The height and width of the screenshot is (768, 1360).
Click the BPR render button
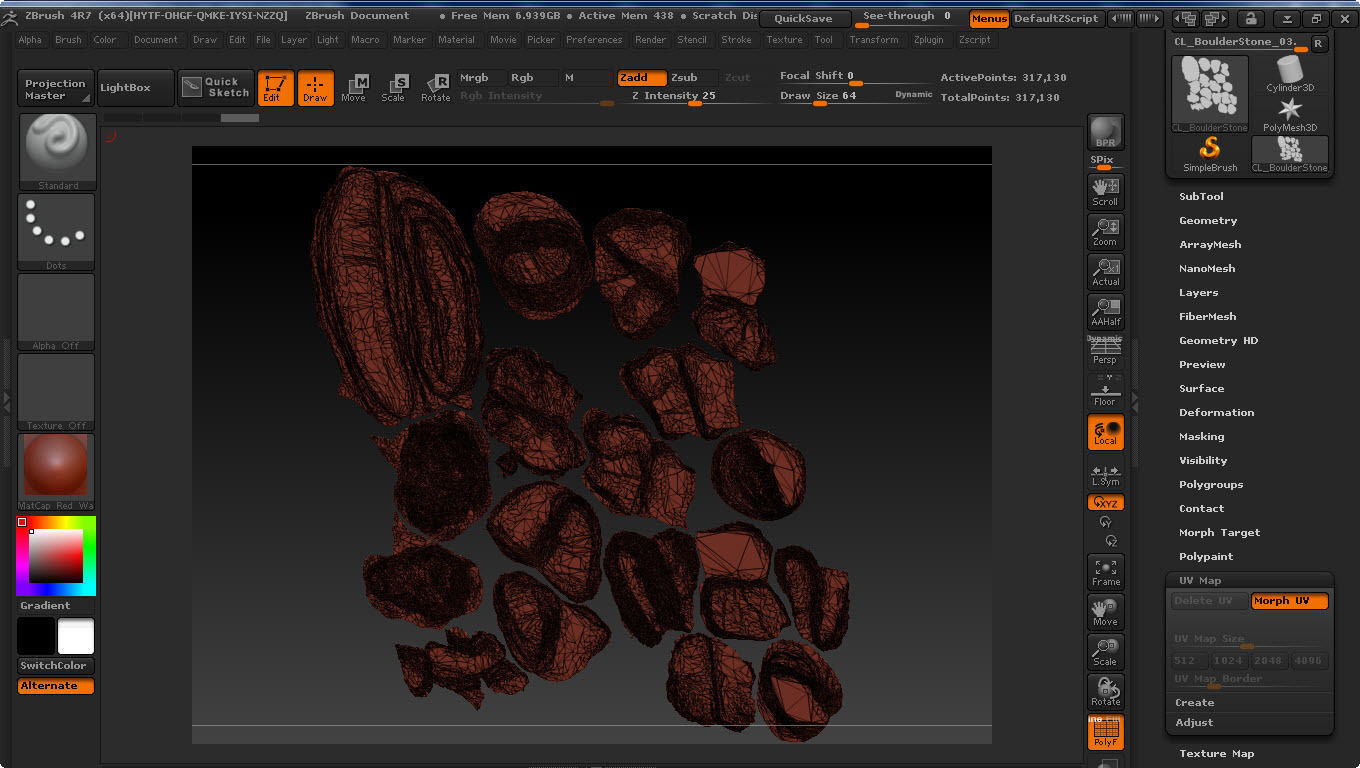[1105, 133]
